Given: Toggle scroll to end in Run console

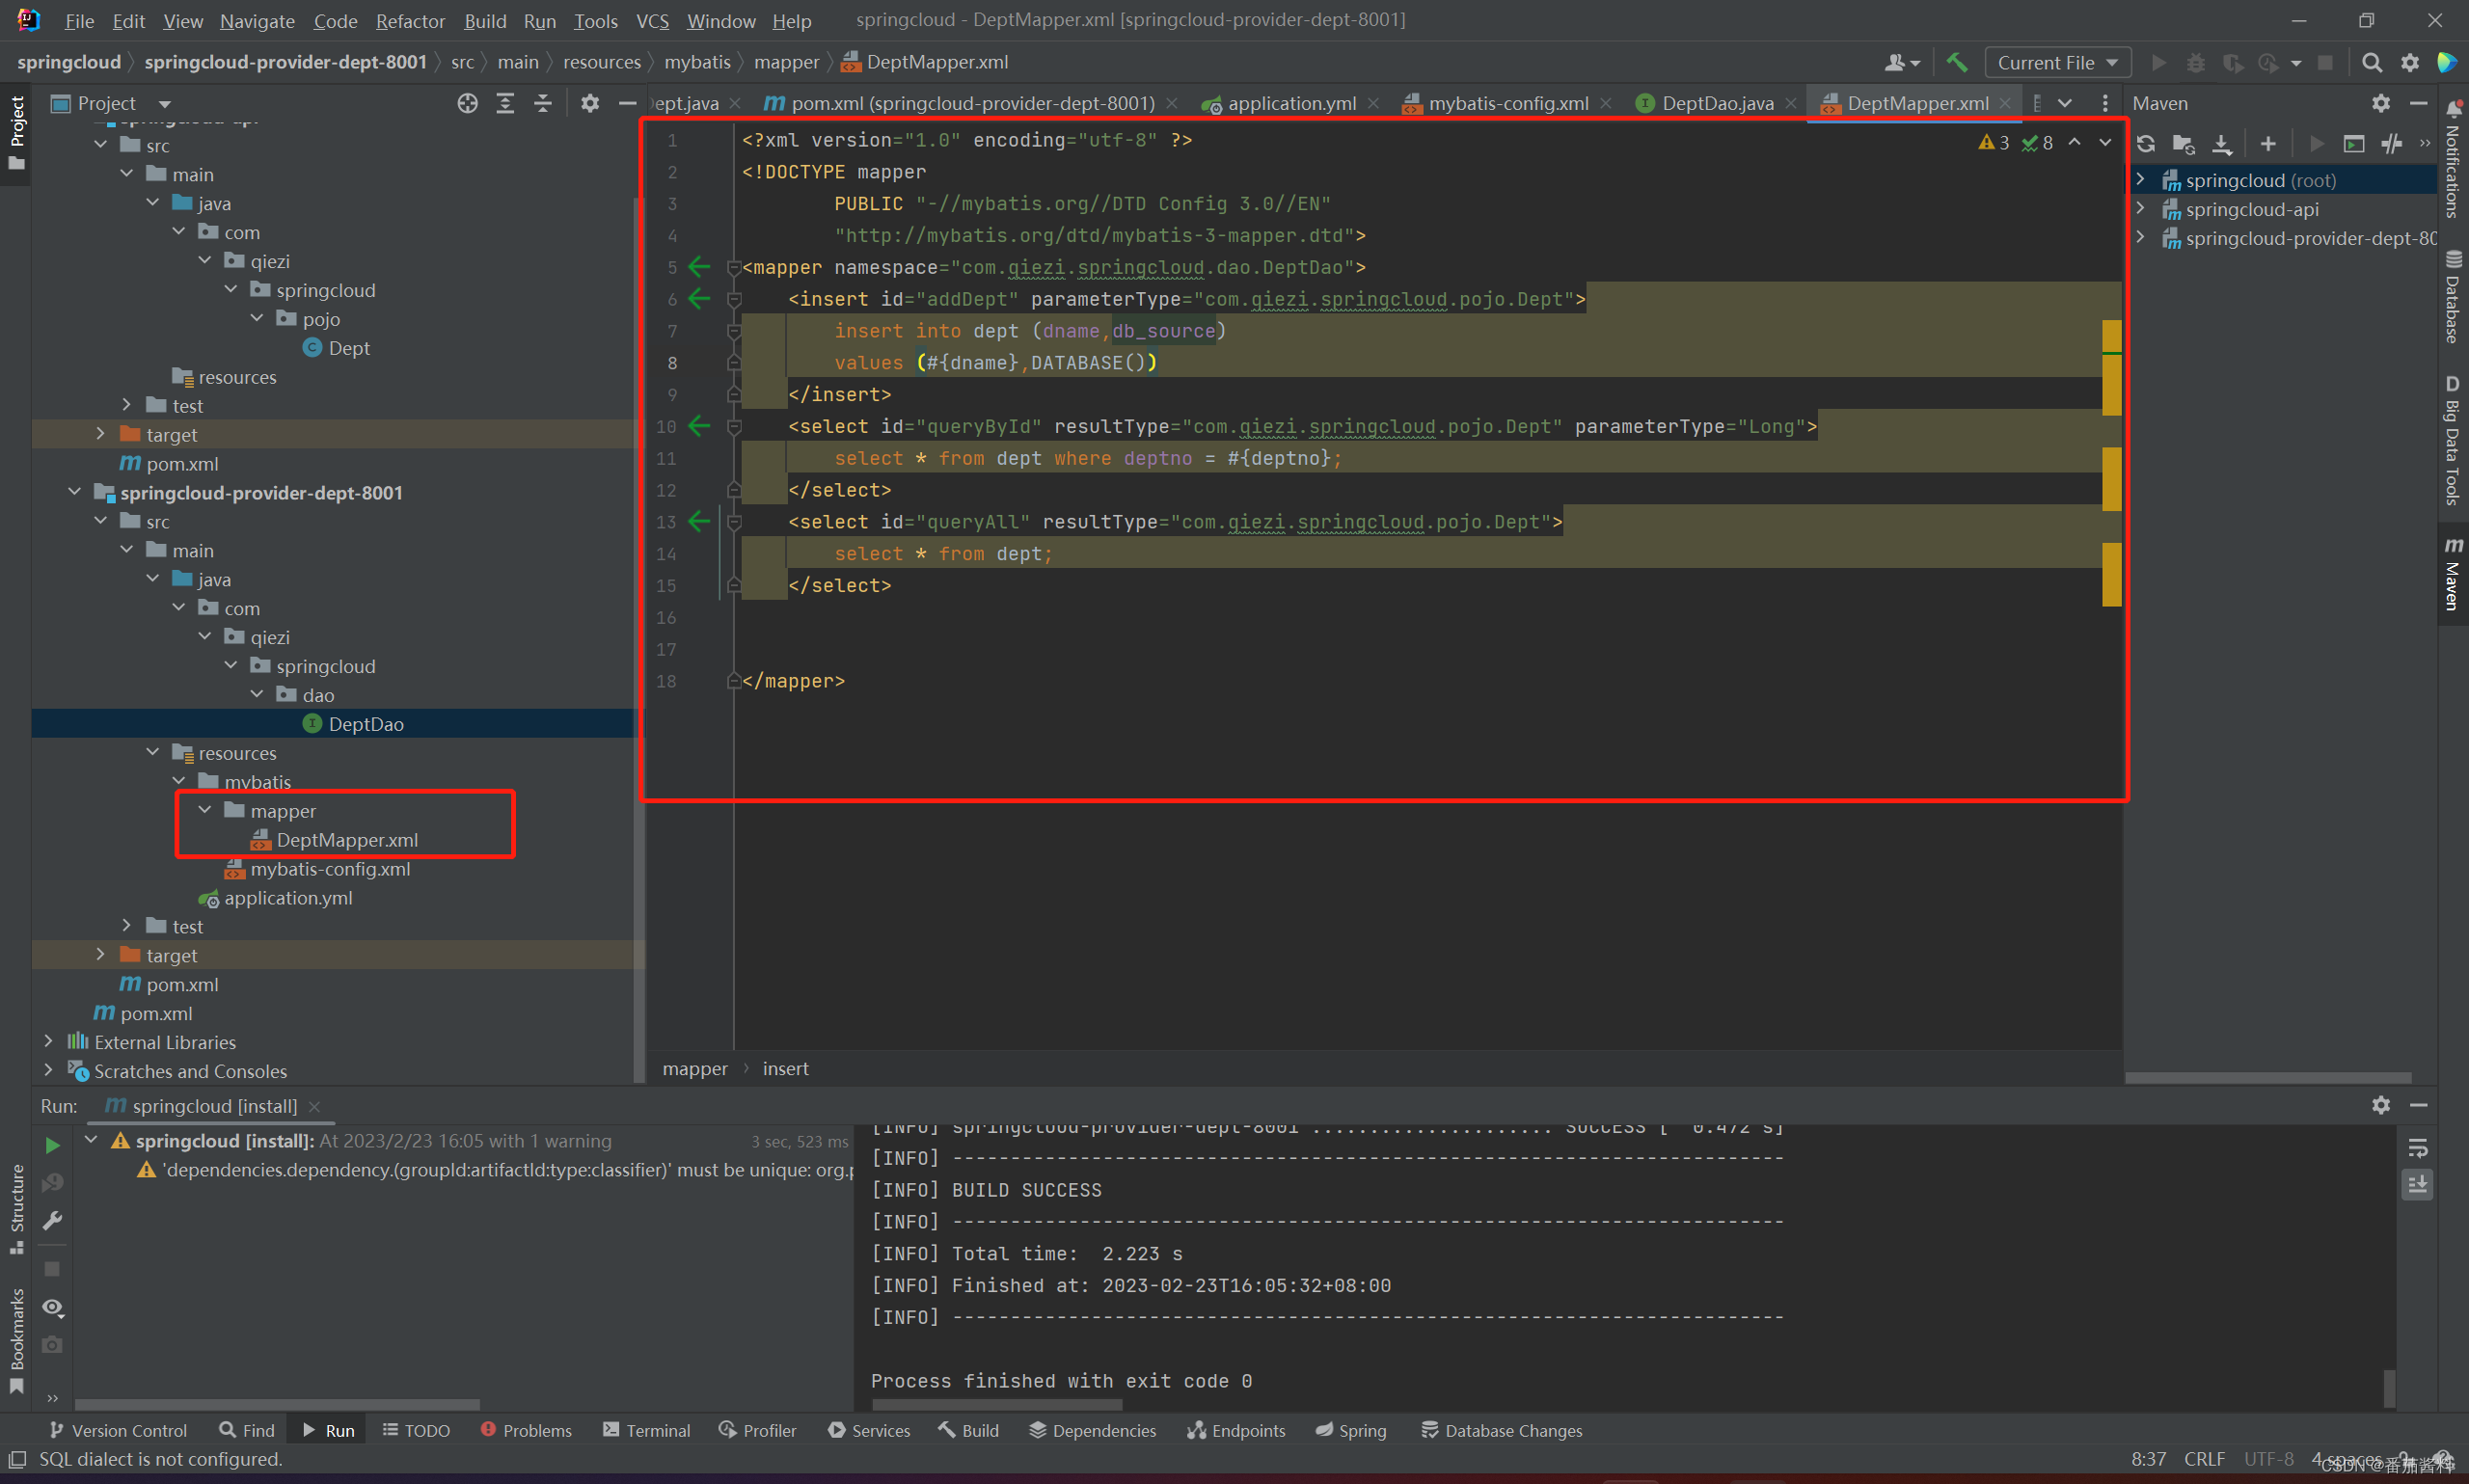Looking at the screenshot, I should [x=2417, y=1185].
